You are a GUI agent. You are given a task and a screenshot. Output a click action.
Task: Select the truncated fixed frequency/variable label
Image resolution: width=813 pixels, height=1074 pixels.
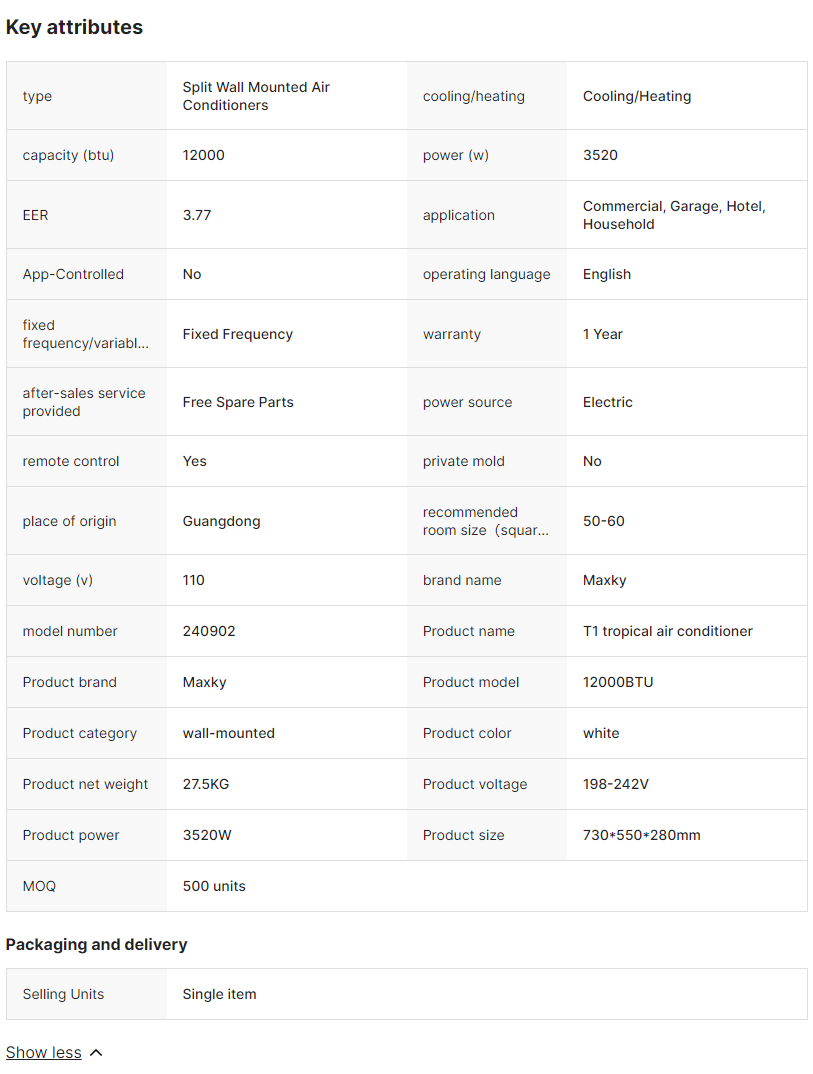(x=85, y=334)
